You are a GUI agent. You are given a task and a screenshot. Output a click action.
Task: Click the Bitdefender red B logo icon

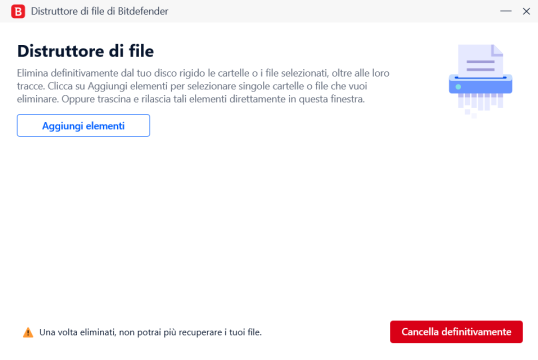tap(18, 11)
